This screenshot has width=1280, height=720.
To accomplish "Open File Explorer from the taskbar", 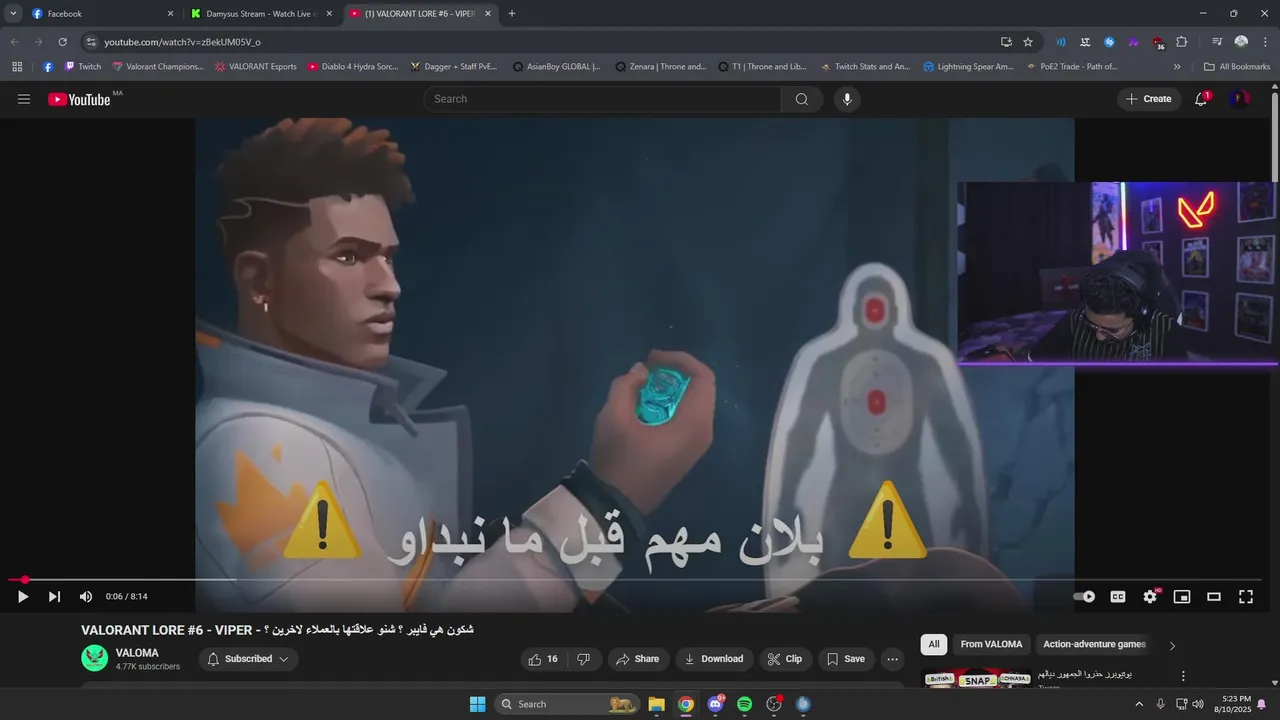I will (657, 704).
